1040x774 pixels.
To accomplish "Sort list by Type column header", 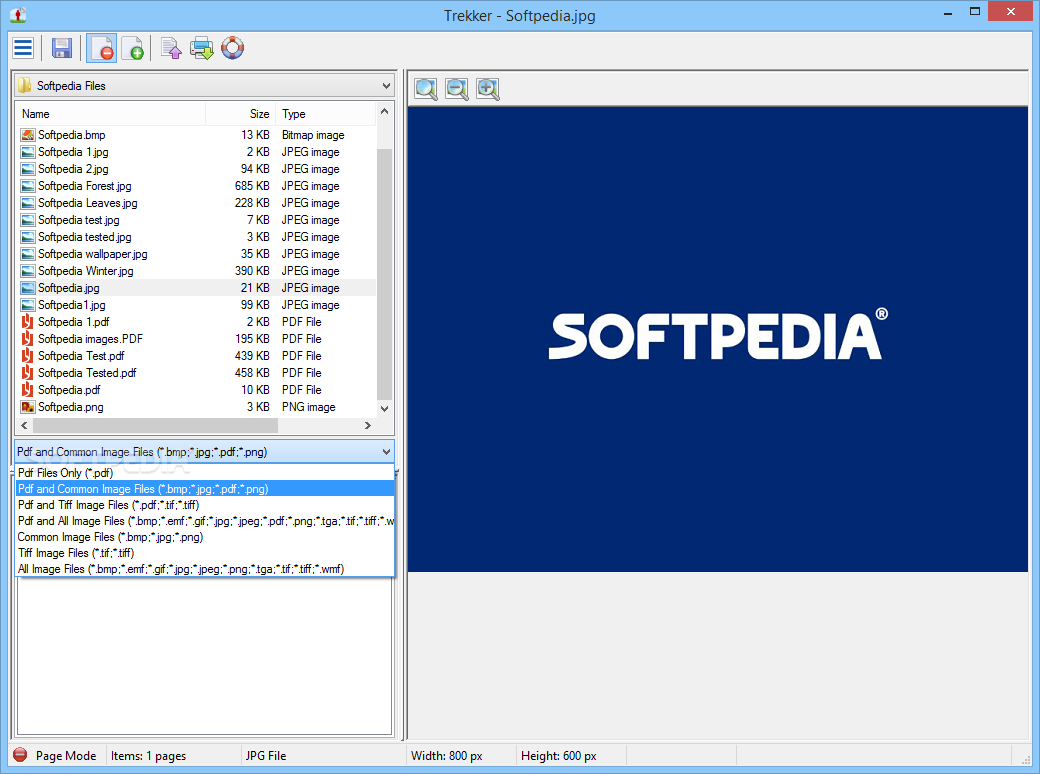I will (326, 114).
